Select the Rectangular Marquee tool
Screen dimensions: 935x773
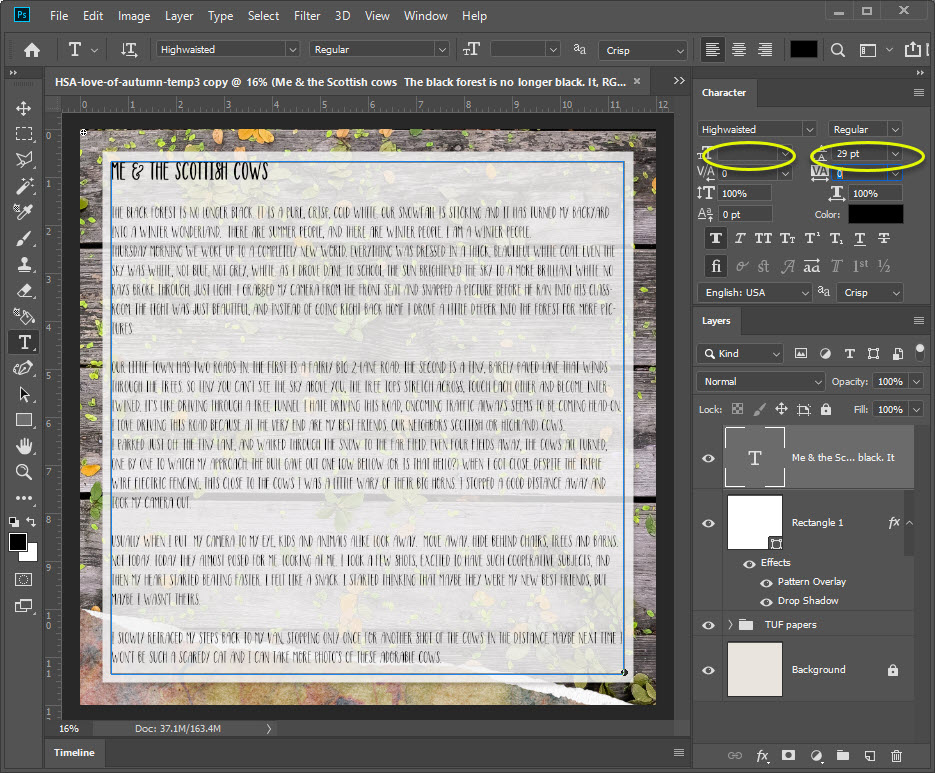pyautogui.click(x=24, y=134)
